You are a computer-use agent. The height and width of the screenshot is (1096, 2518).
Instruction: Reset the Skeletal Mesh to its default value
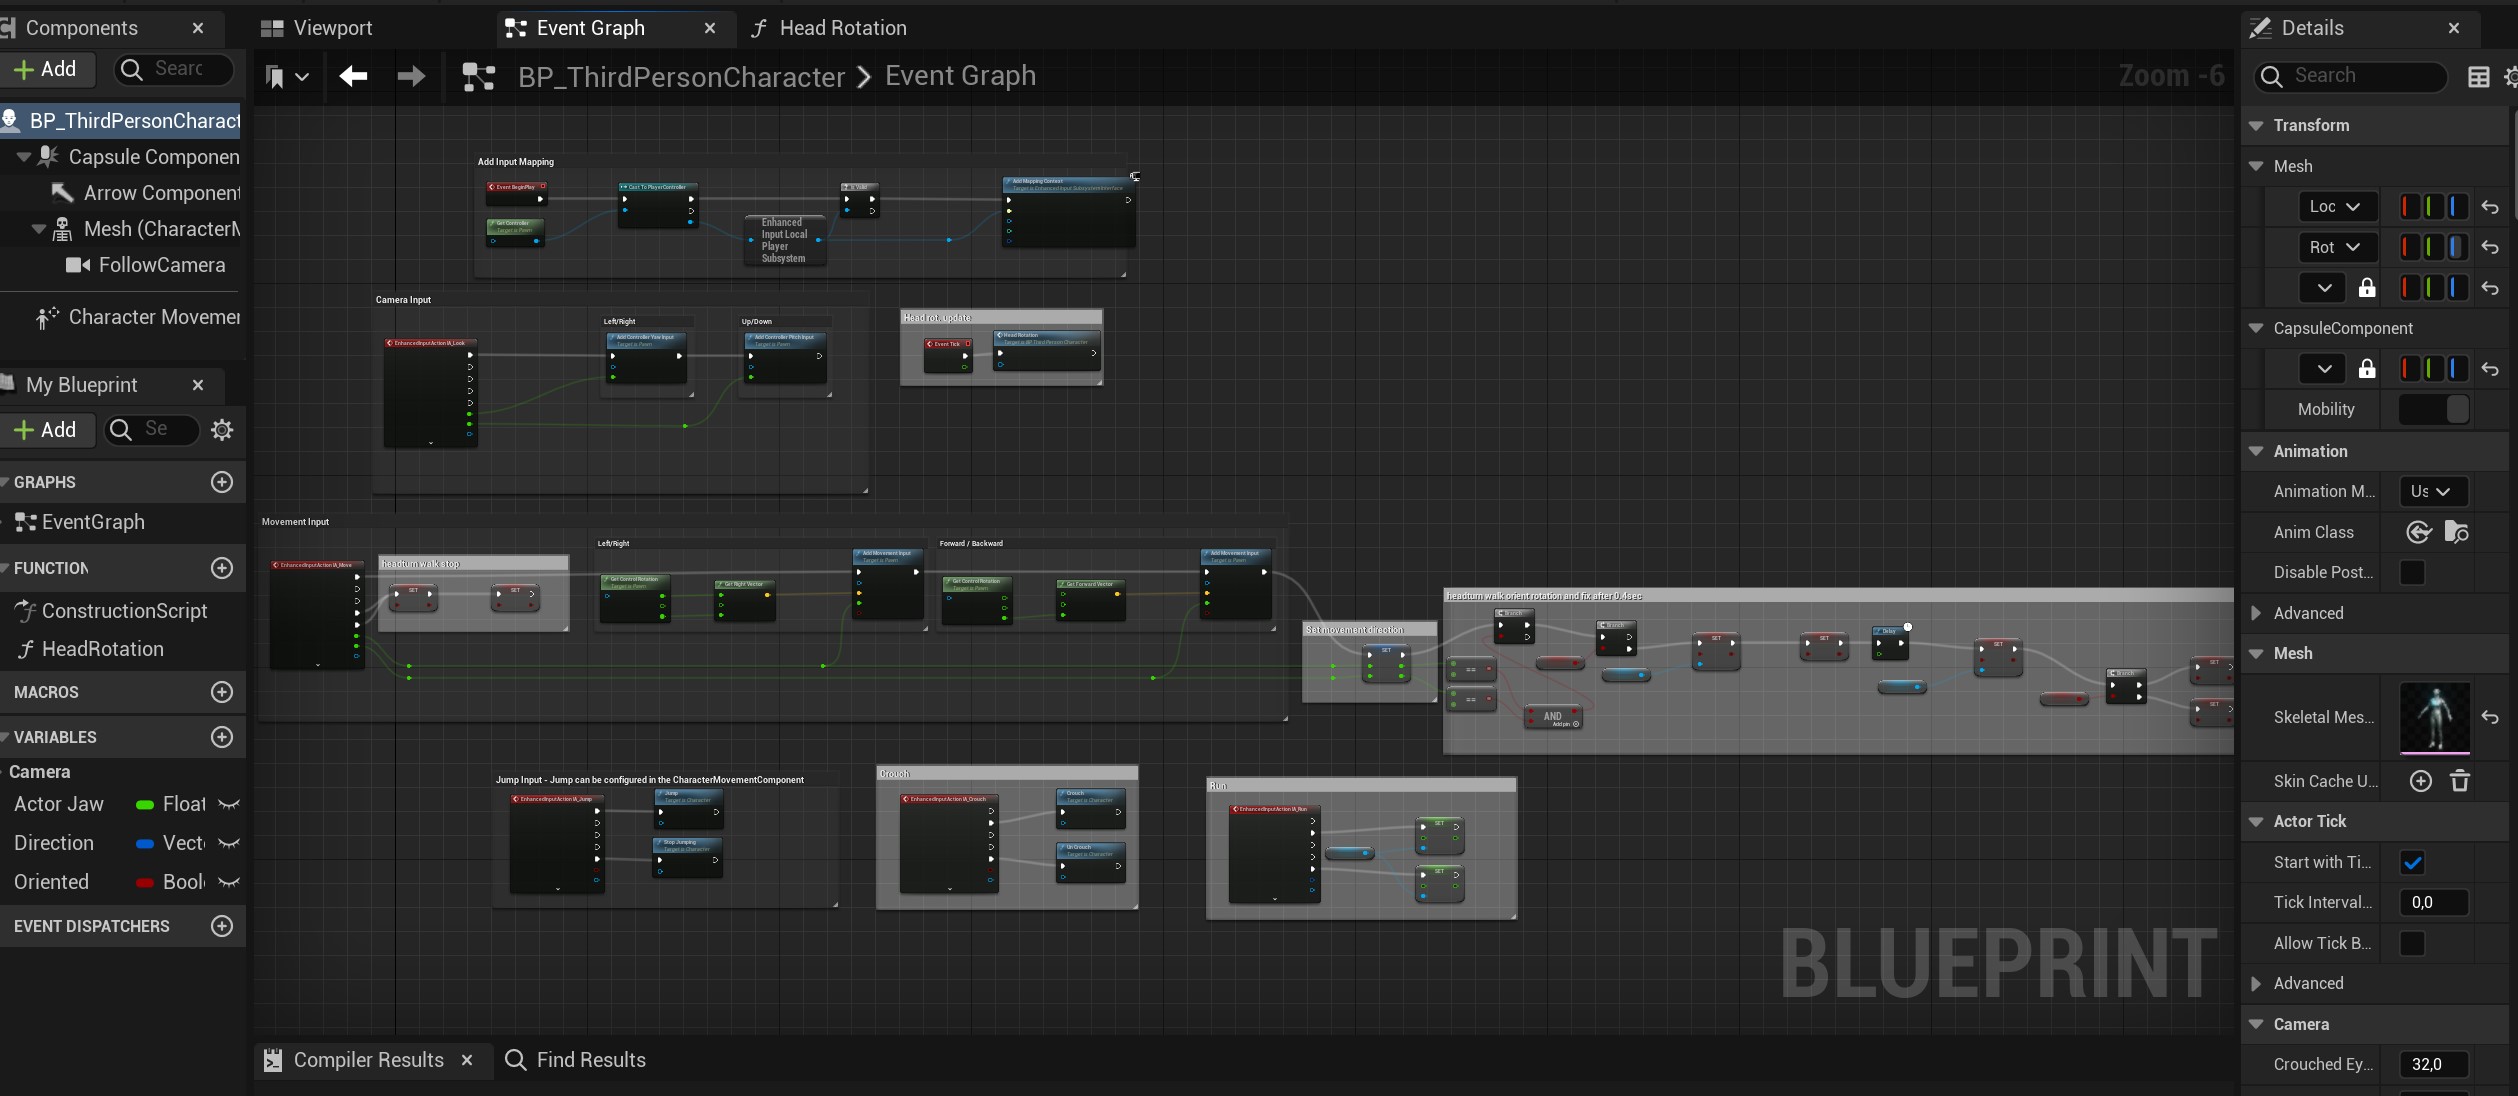tap(2490, 717)
